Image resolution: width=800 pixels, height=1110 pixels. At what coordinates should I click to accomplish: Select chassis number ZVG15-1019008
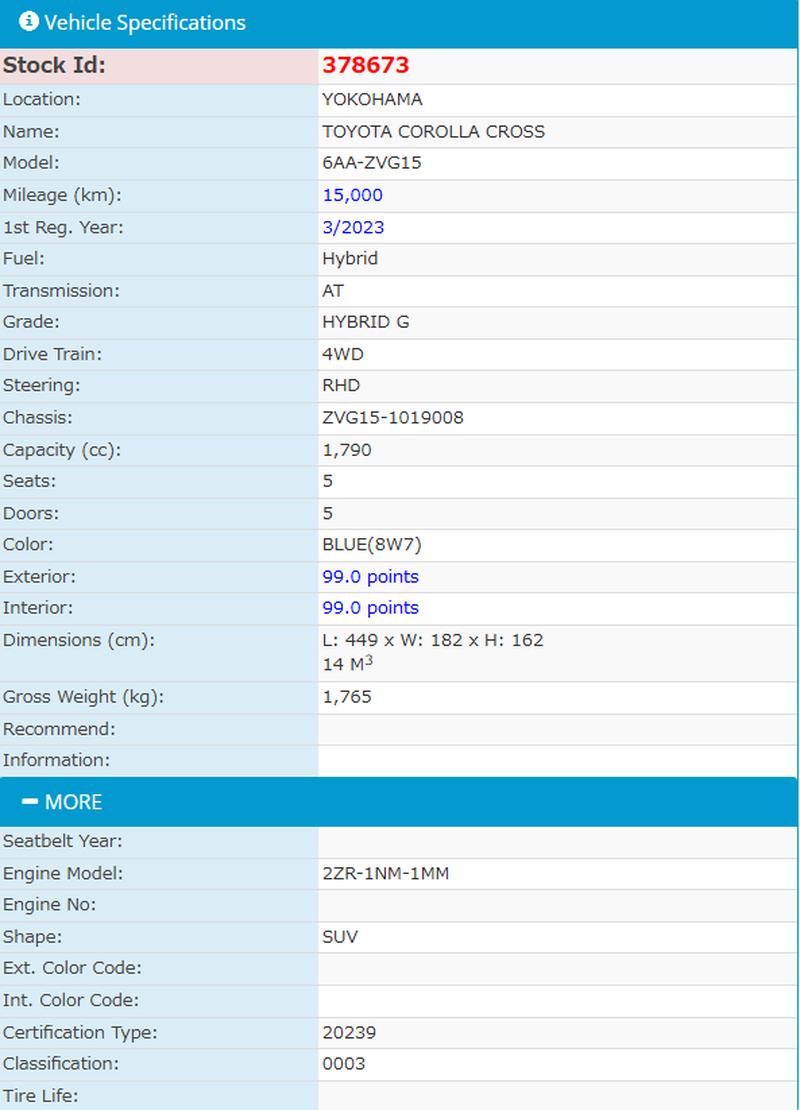coord(393,418)
